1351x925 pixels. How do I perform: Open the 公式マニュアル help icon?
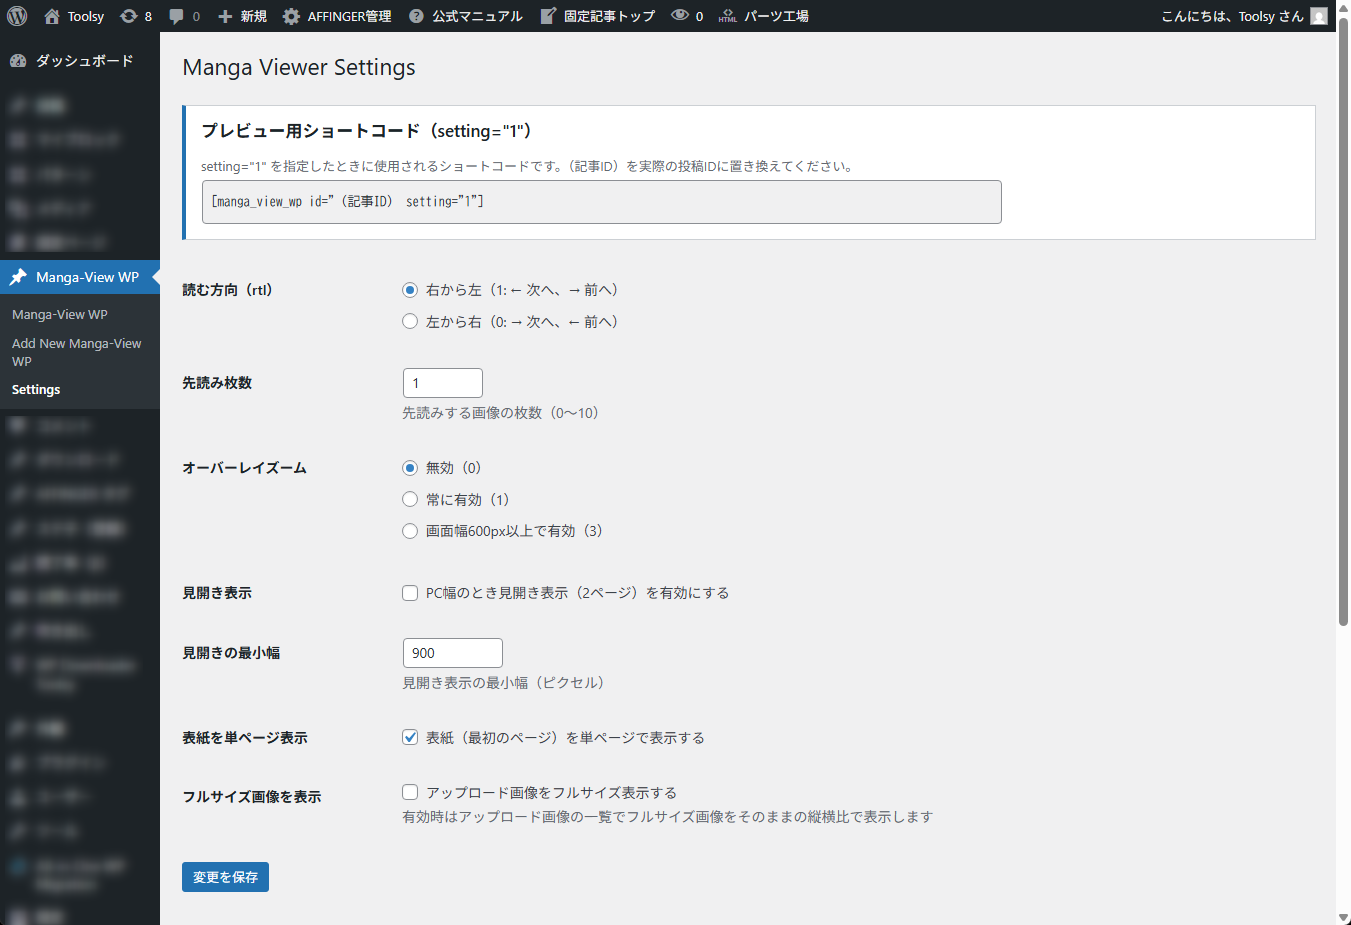tap(416, 16)
